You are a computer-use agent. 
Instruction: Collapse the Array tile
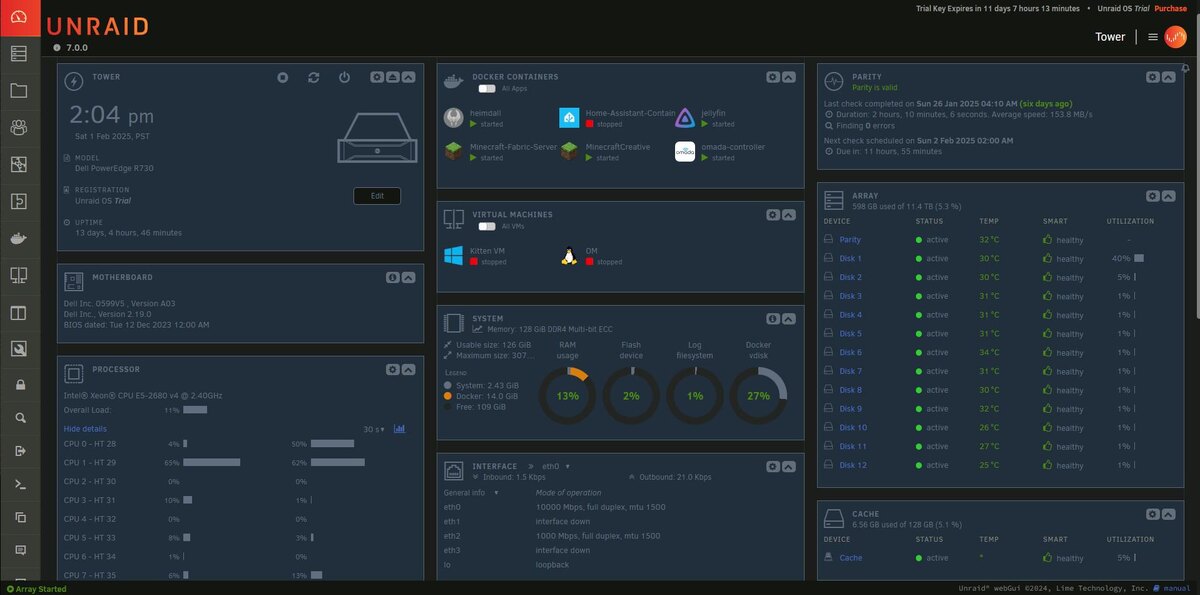1169,197
